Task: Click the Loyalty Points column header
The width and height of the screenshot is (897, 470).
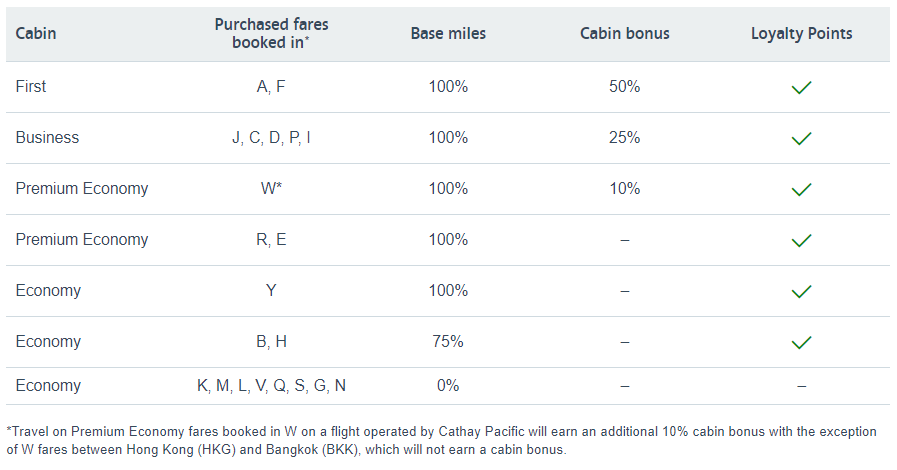Action: (801, 33)
